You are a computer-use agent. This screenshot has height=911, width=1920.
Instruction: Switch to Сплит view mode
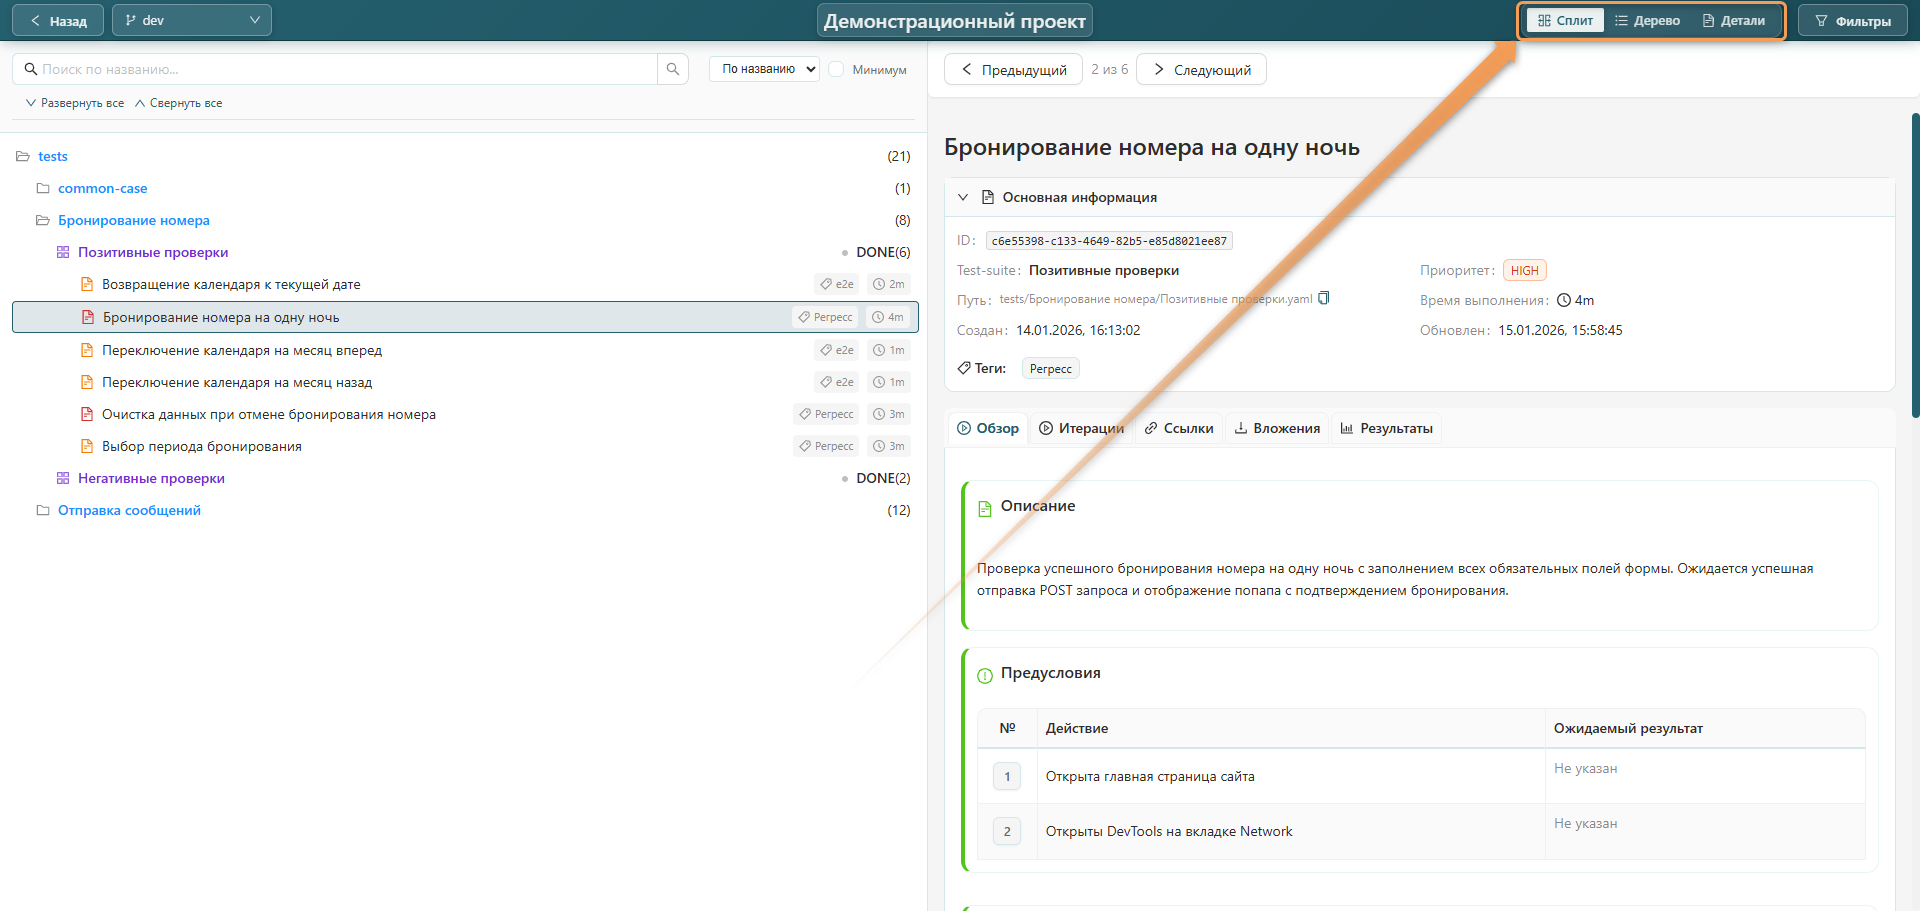(1565, 21)
